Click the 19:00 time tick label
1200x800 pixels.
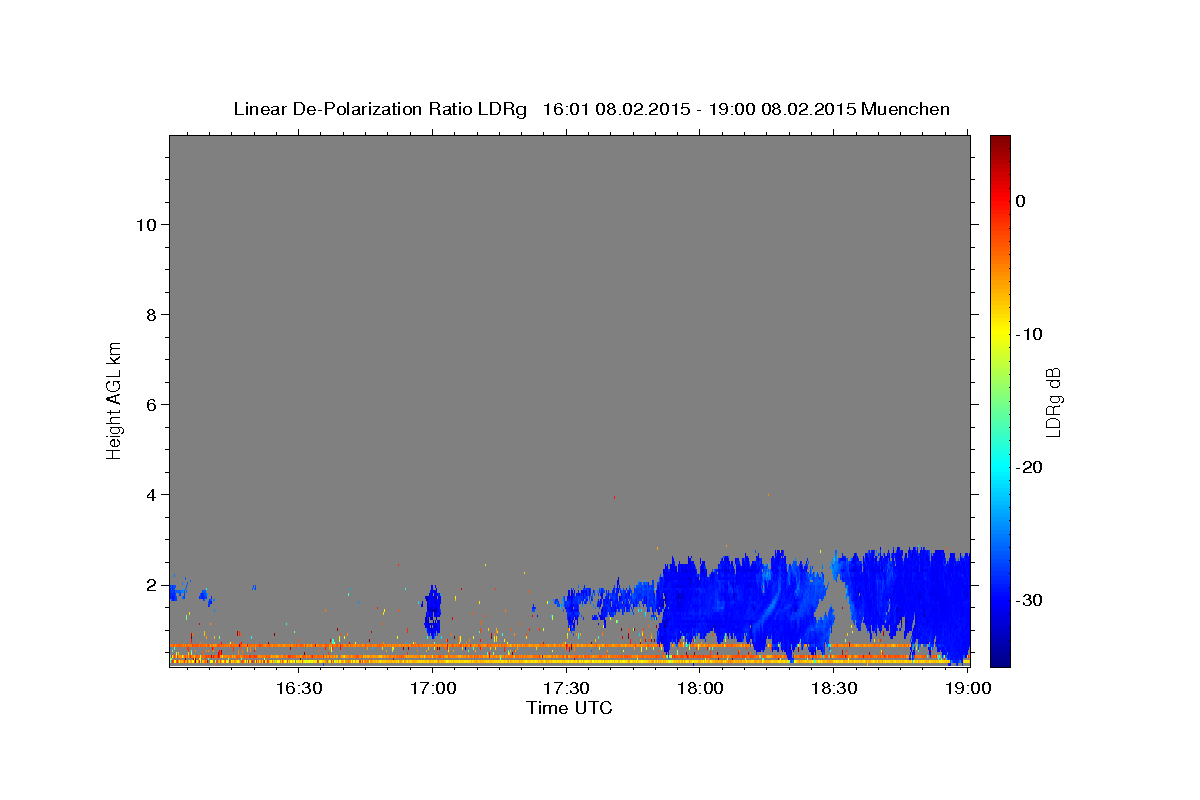[x=967, y=688]
